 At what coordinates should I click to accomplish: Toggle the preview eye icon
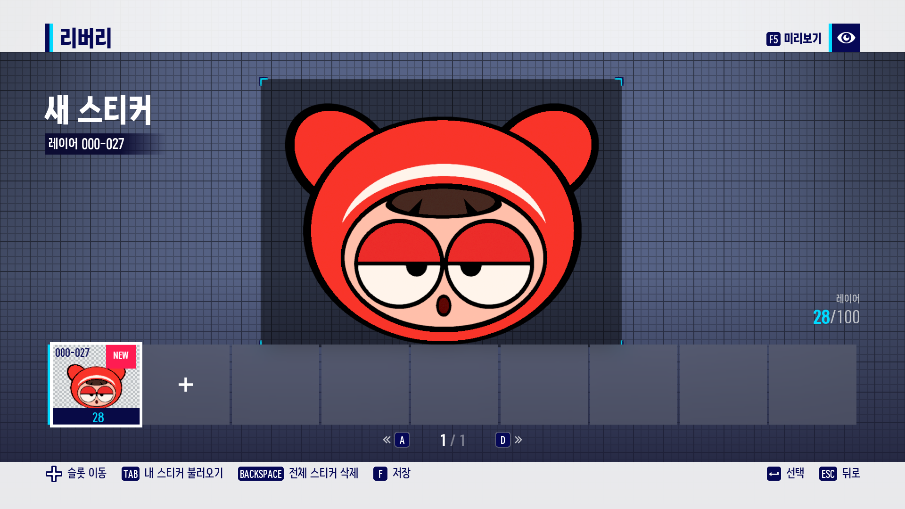tap(846, 38)
